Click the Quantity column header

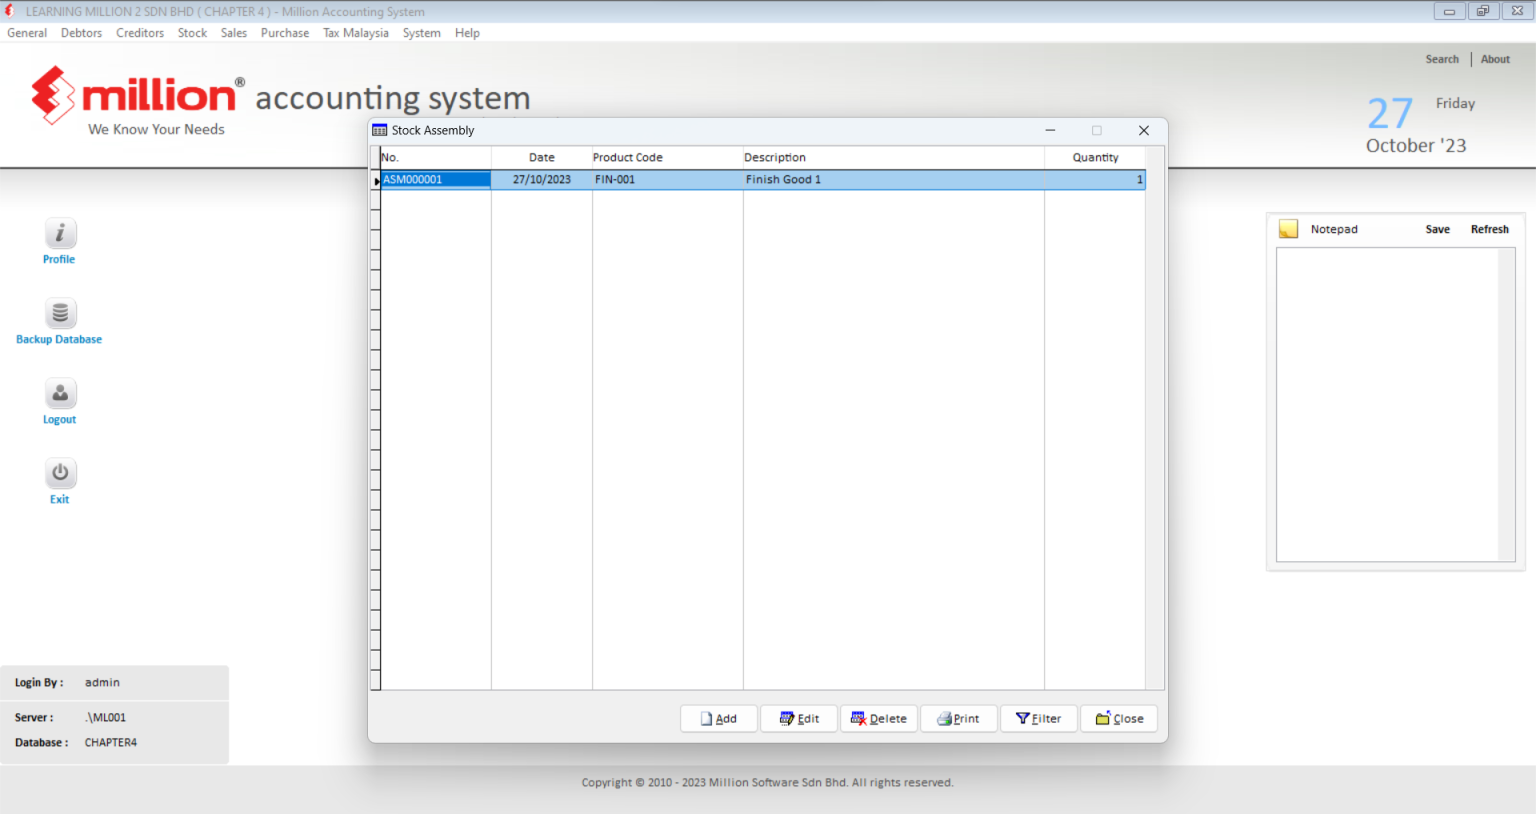pos(1095,157)
